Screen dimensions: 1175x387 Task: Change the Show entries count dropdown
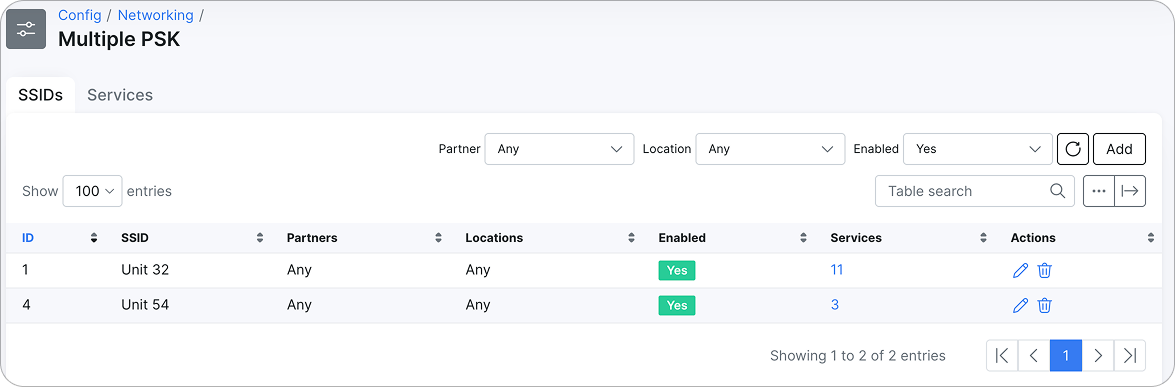tap(93, 191)
